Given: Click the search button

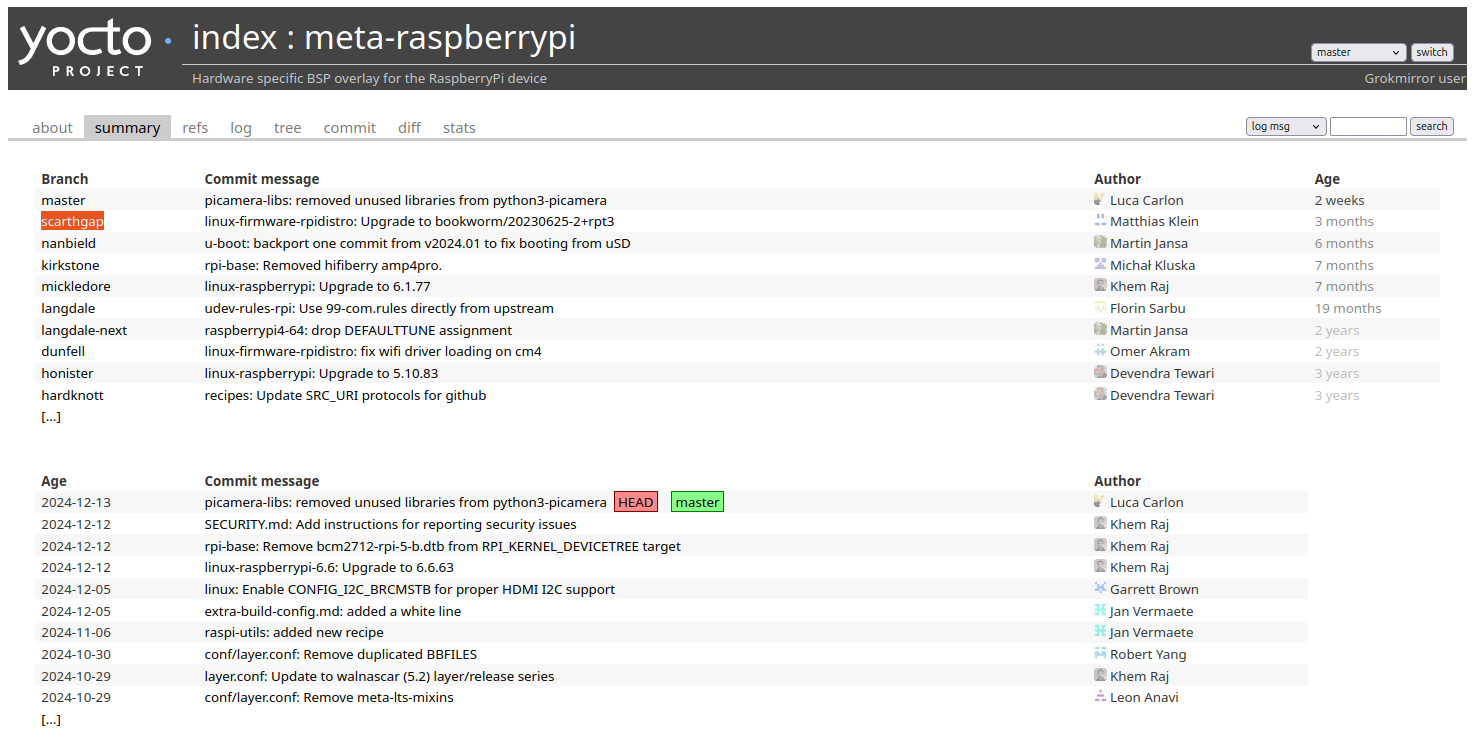Looking at the screenshot, I should [1431, 125].
